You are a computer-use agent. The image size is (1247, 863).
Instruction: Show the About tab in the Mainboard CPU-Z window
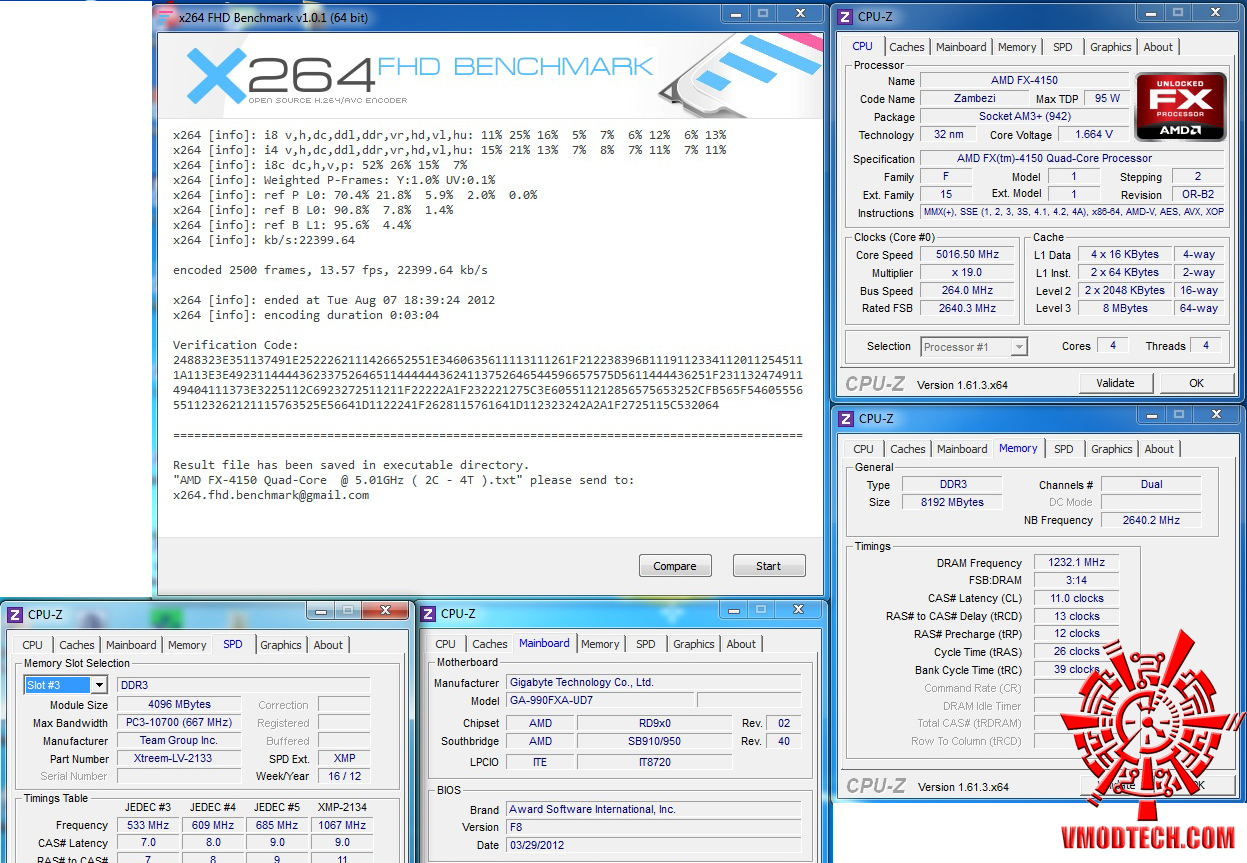[741, 644]
